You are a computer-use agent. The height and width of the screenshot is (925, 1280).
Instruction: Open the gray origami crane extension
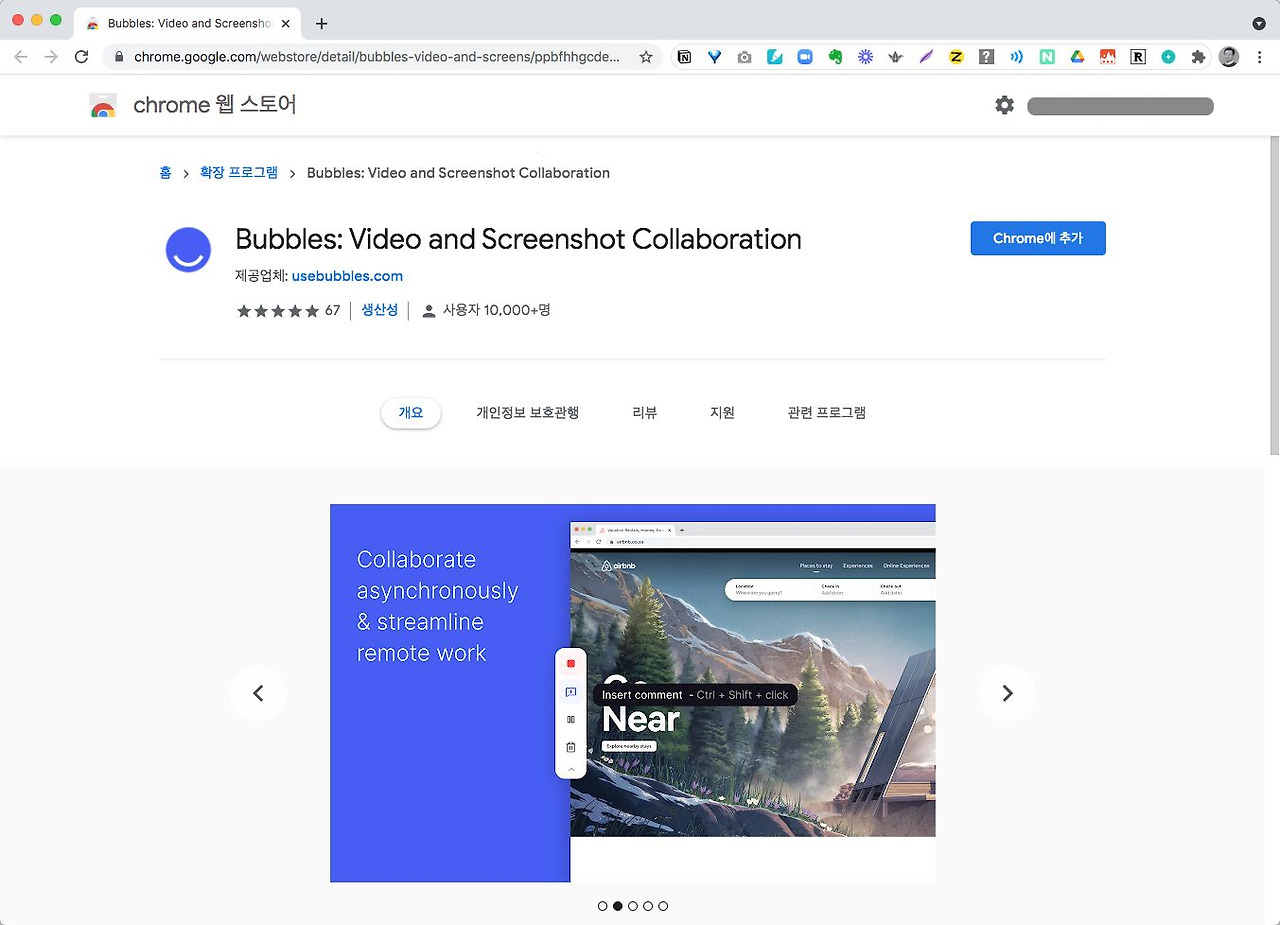(896, 57)
